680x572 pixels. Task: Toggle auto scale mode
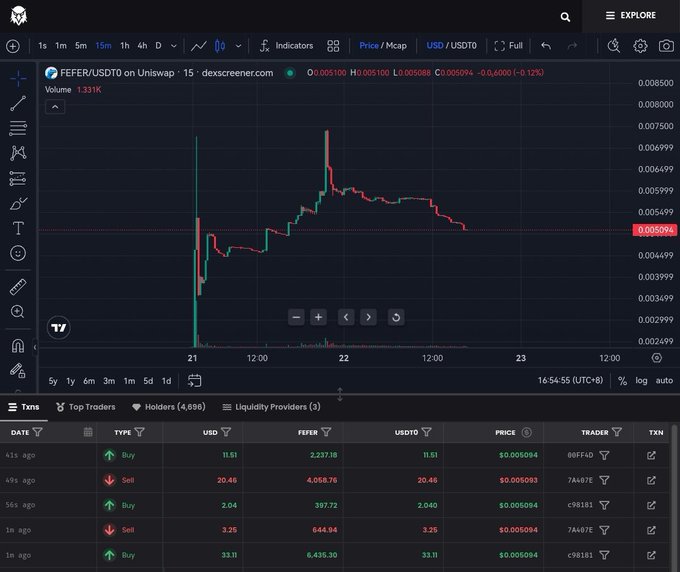coord(664,380)
